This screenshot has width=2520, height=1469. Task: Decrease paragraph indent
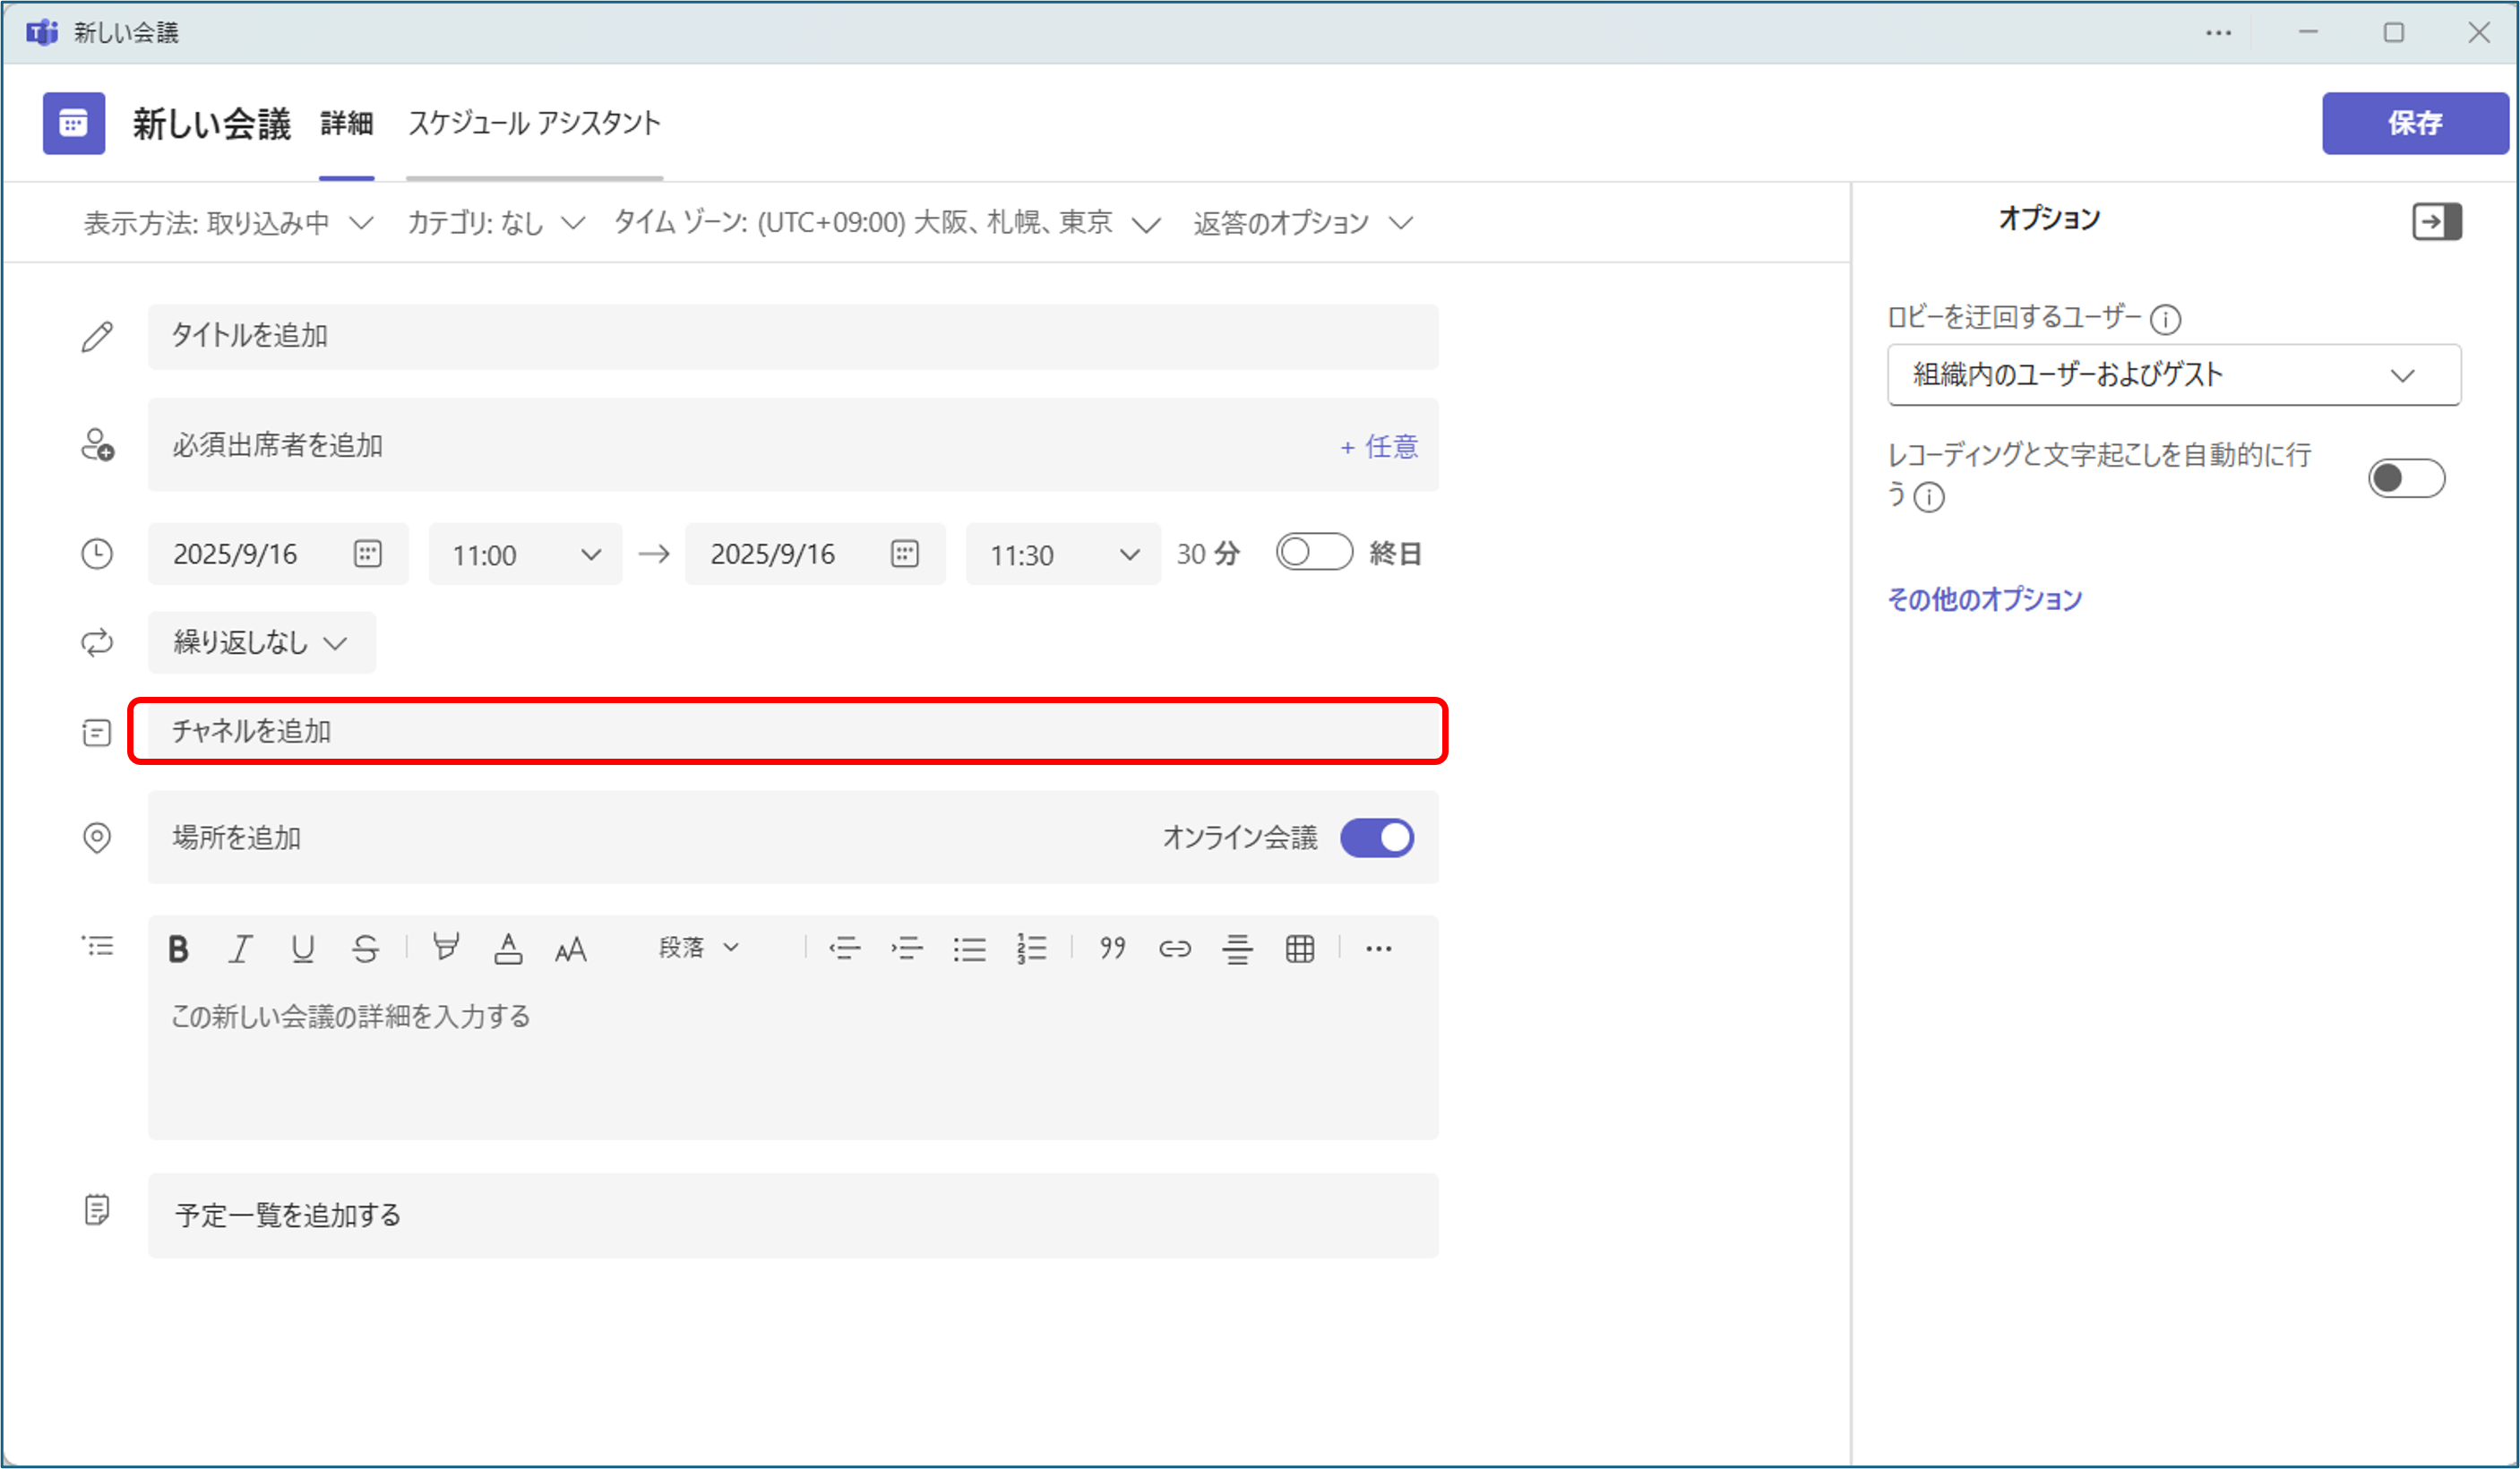click(844, 948)
